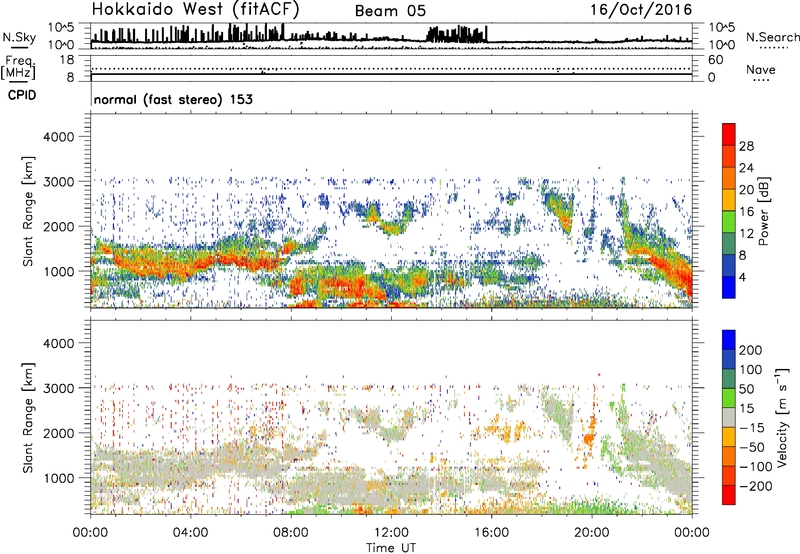Image resolution: width=800 pixels, height=554 pixels.
Task: Click 'Slant Range [km]' label of velocity panel
Action: pyautogui.click(x=28, y=418)
